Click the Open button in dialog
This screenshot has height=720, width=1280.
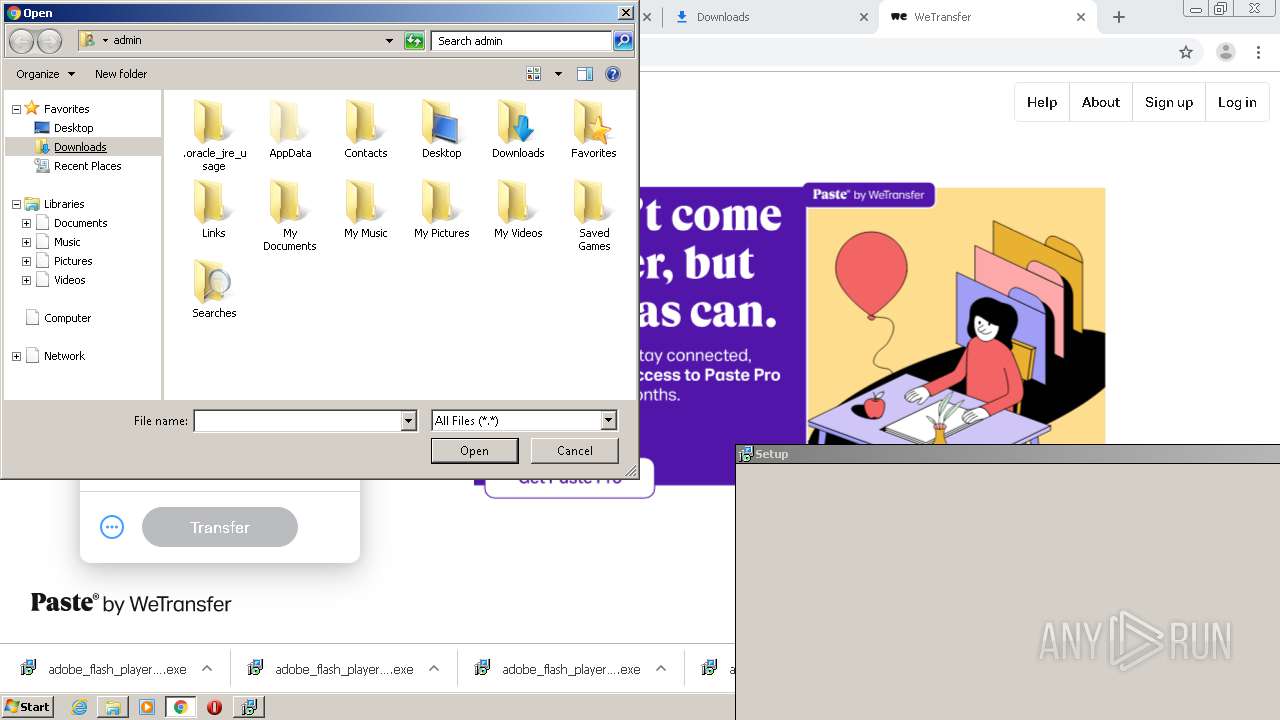click(474, 451)
